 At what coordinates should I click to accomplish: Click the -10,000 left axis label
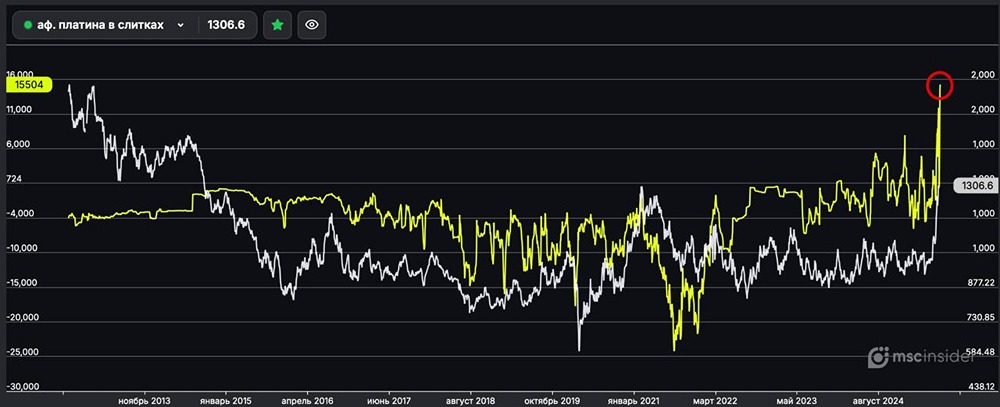point(20,249)
